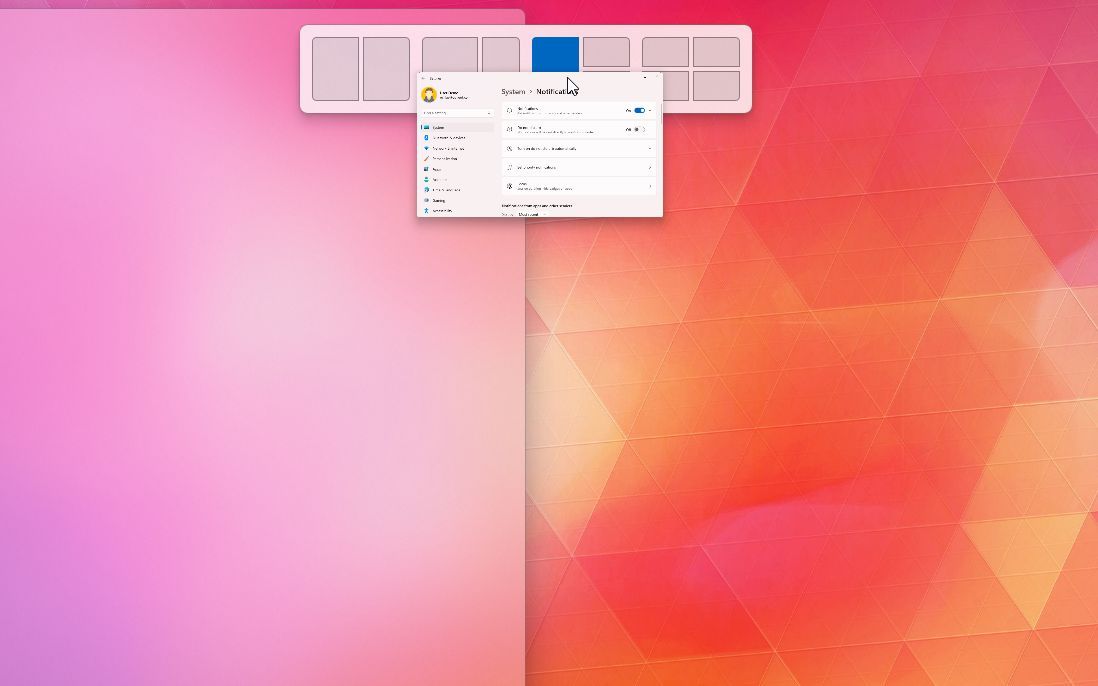
Task: Expand Turn on do not disturb automatically
Action: pos(649,148)
